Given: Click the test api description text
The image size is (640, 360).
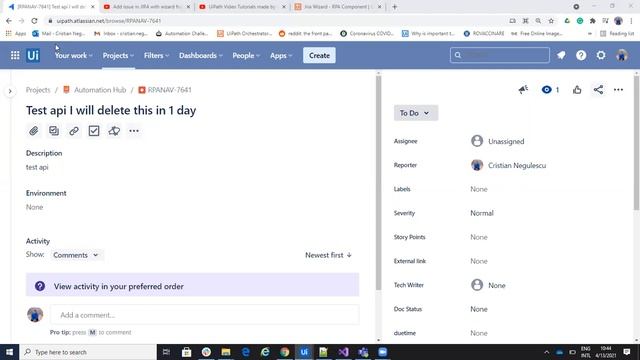Looking at the screenshot, I should click(37, 167).
